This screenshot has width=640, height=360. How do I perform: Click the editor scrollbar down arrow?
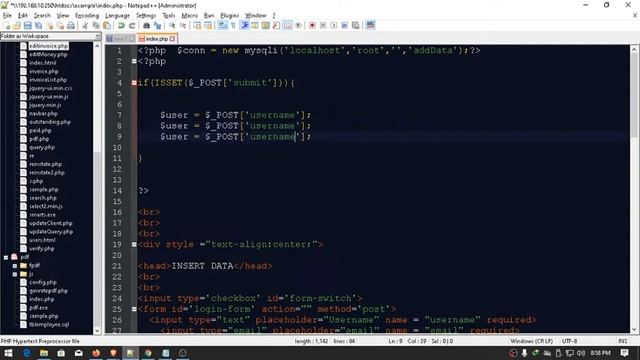(633, 330)
